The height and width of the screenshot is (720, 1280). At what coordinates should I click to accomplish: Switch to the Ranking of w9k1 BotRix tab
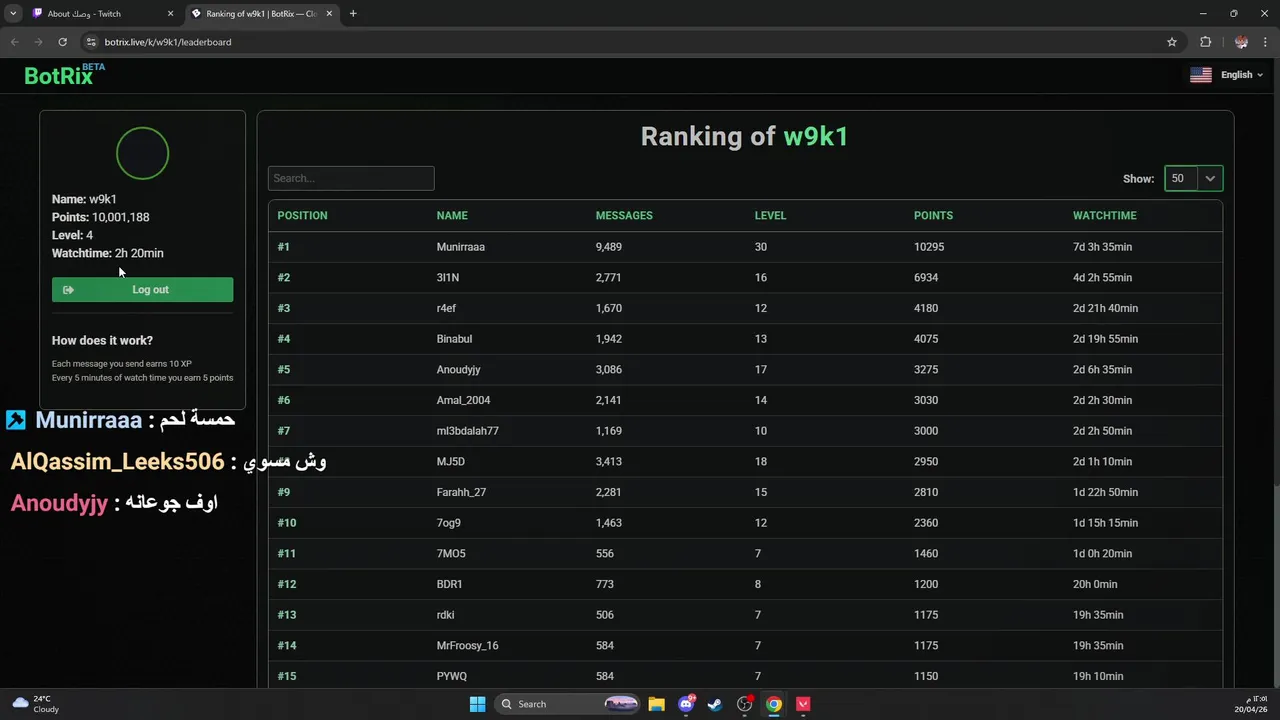[262, 14]
